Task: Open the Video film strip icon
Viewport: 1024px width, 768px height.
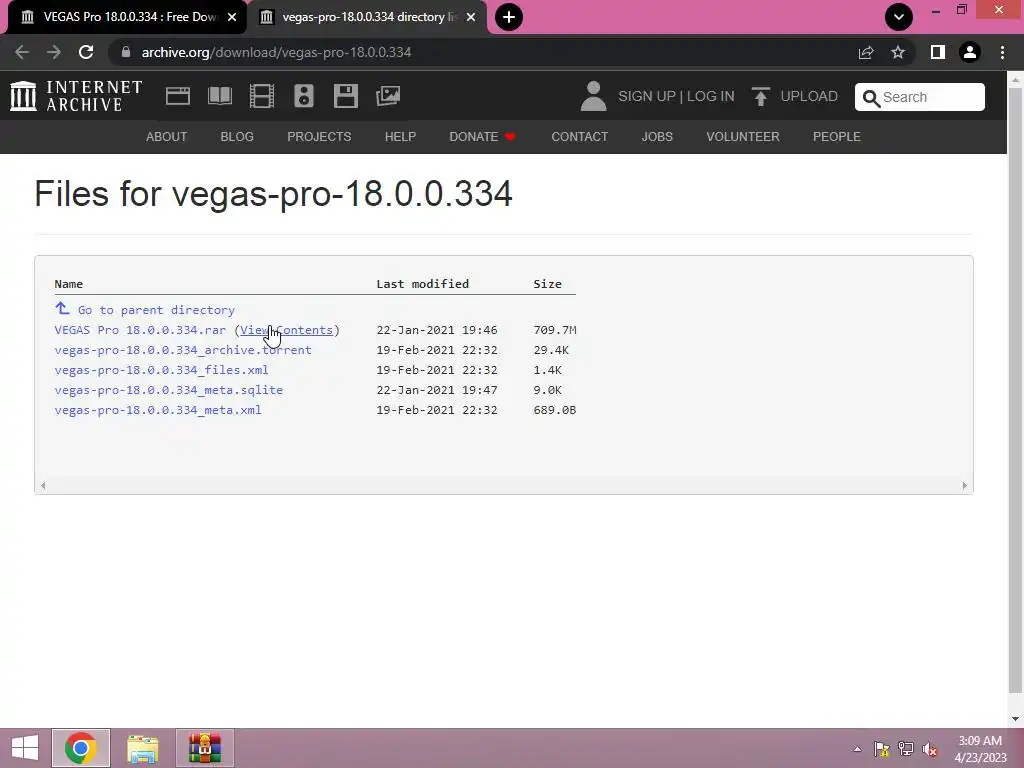Action: (262, 96)
